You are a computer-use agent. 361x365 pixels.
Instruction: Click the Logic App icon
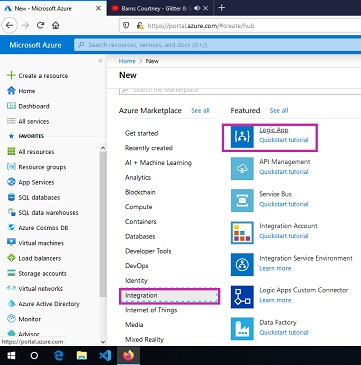pyautogui.click(x=242, y=137)
